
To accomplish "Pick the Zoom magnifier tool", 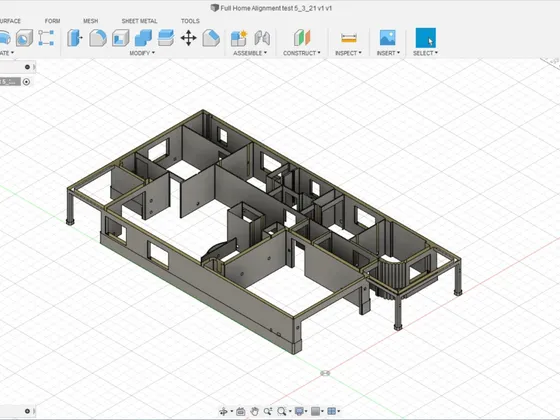I will click(268, 411).
